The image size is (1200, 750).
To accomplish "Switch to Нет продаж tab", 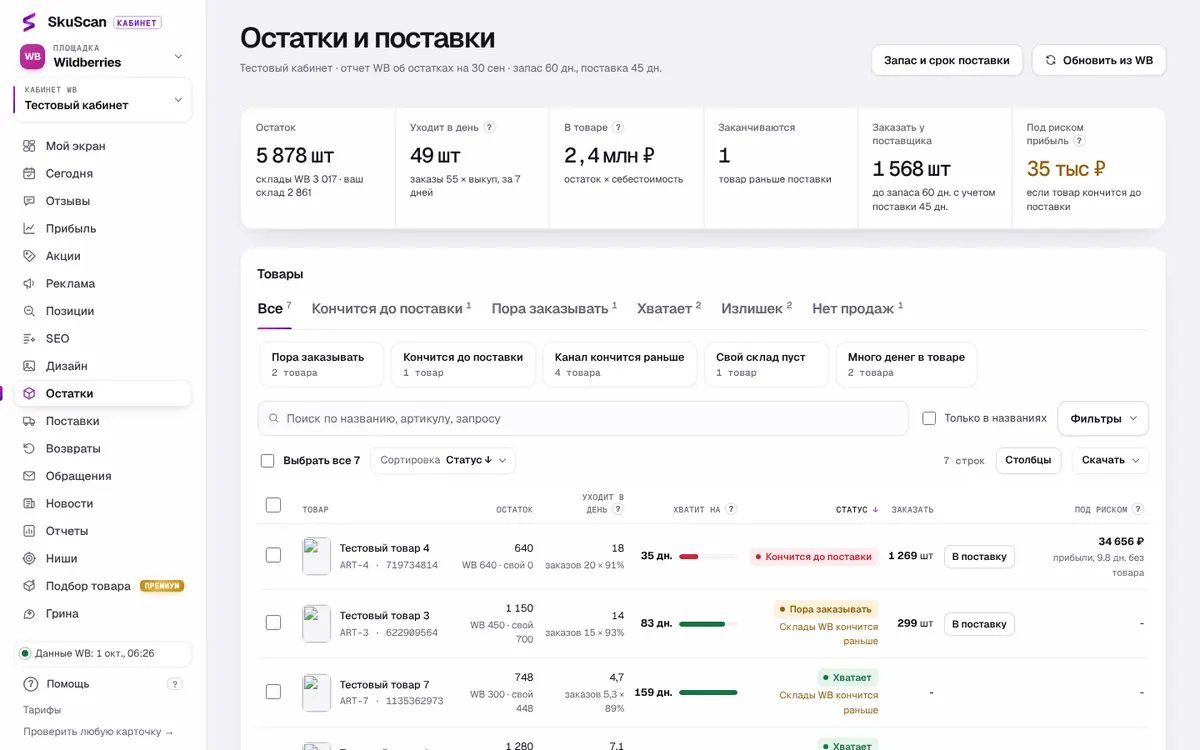I will tap(857, 308).
